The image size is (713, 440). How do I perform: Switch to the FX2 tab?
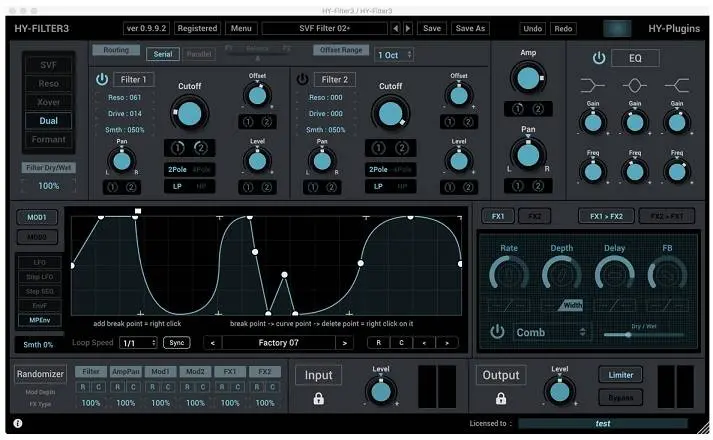[535, 216]
